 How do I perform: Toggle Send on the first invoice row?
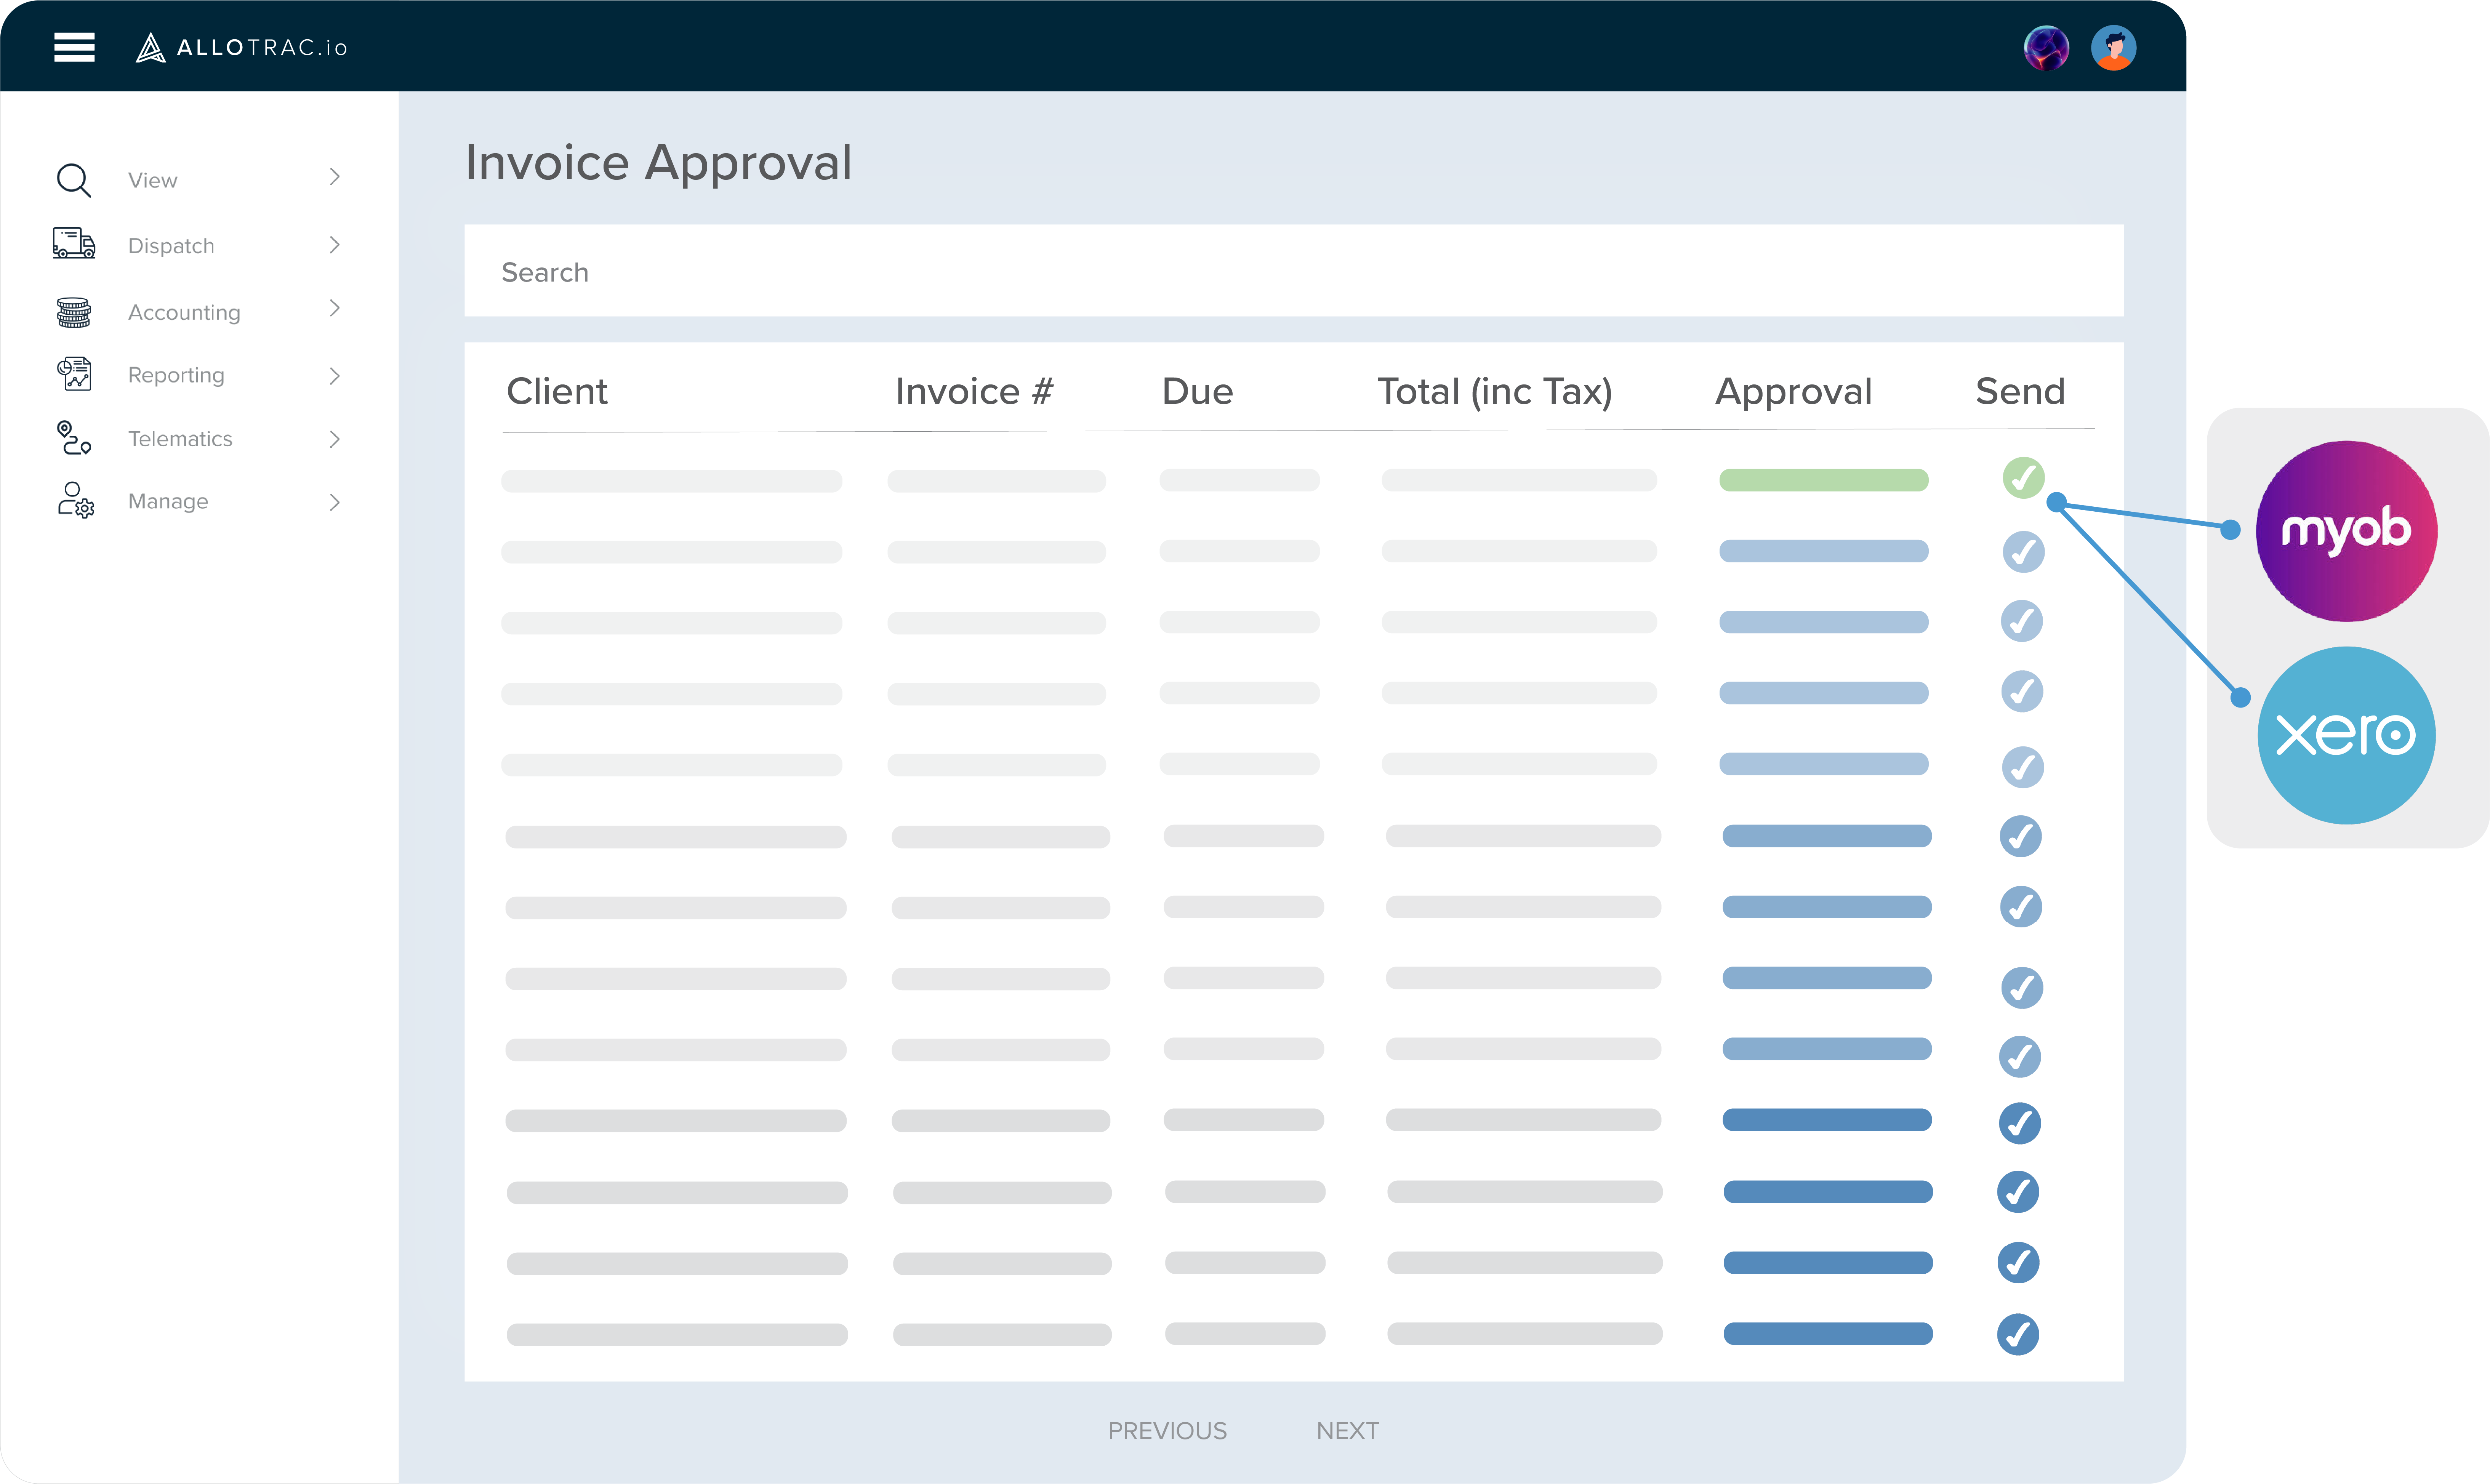(2023, 478)
